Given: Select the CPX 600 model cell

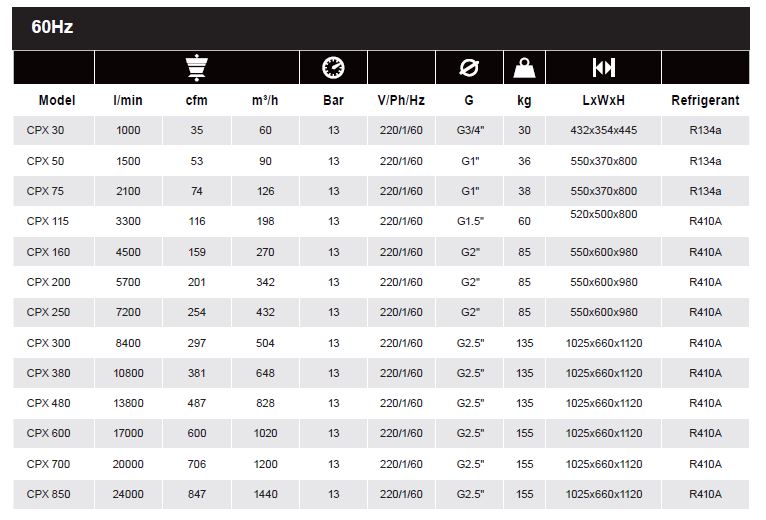Looking at the screenshot, I should coord(53,433).
